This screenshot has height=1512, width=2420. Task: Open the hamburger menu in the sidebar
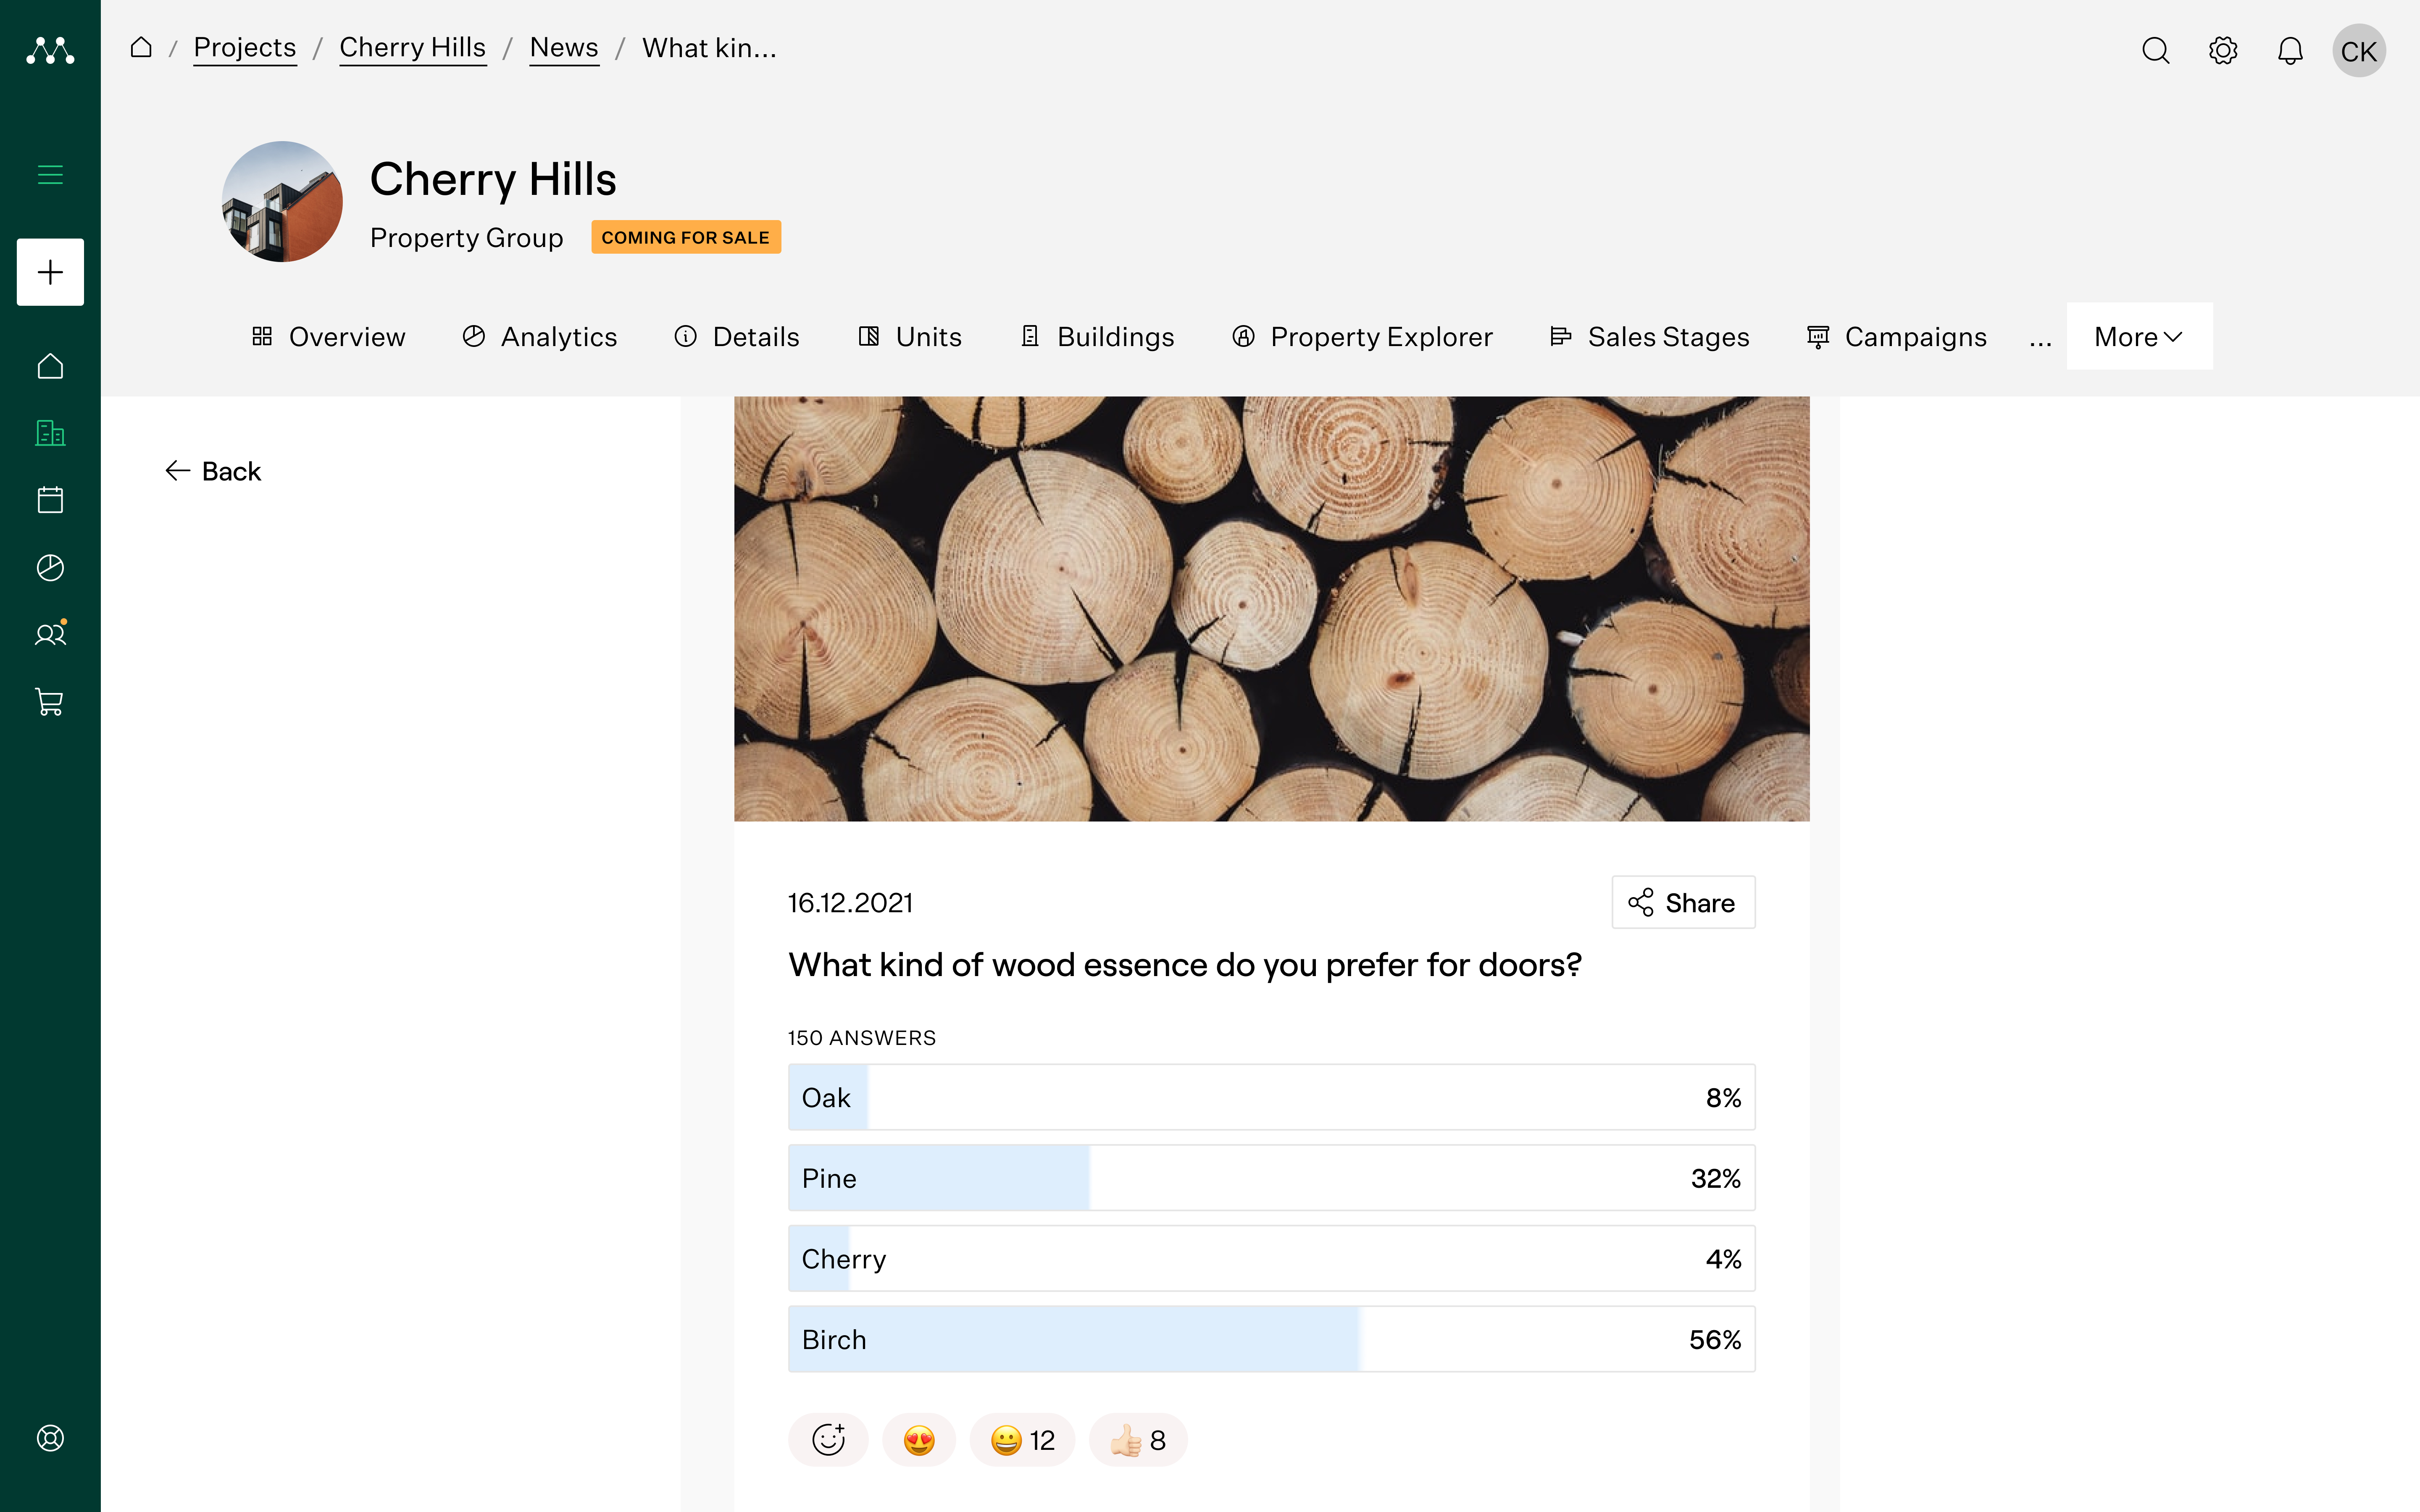click(x=50, y=175)
